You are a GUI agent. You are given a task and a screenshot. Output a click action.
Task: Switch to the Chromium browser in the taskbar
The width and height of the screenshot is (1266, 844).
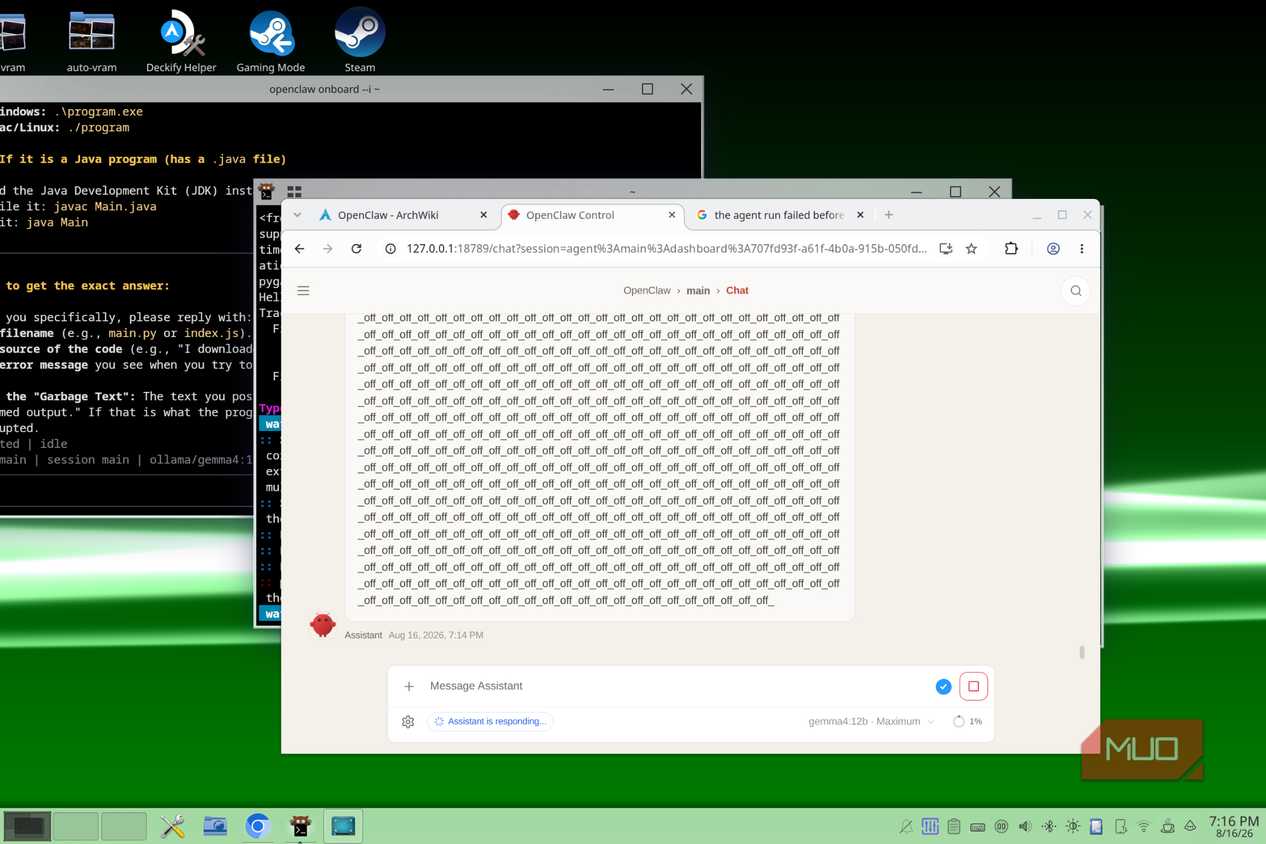pos(258,826)
